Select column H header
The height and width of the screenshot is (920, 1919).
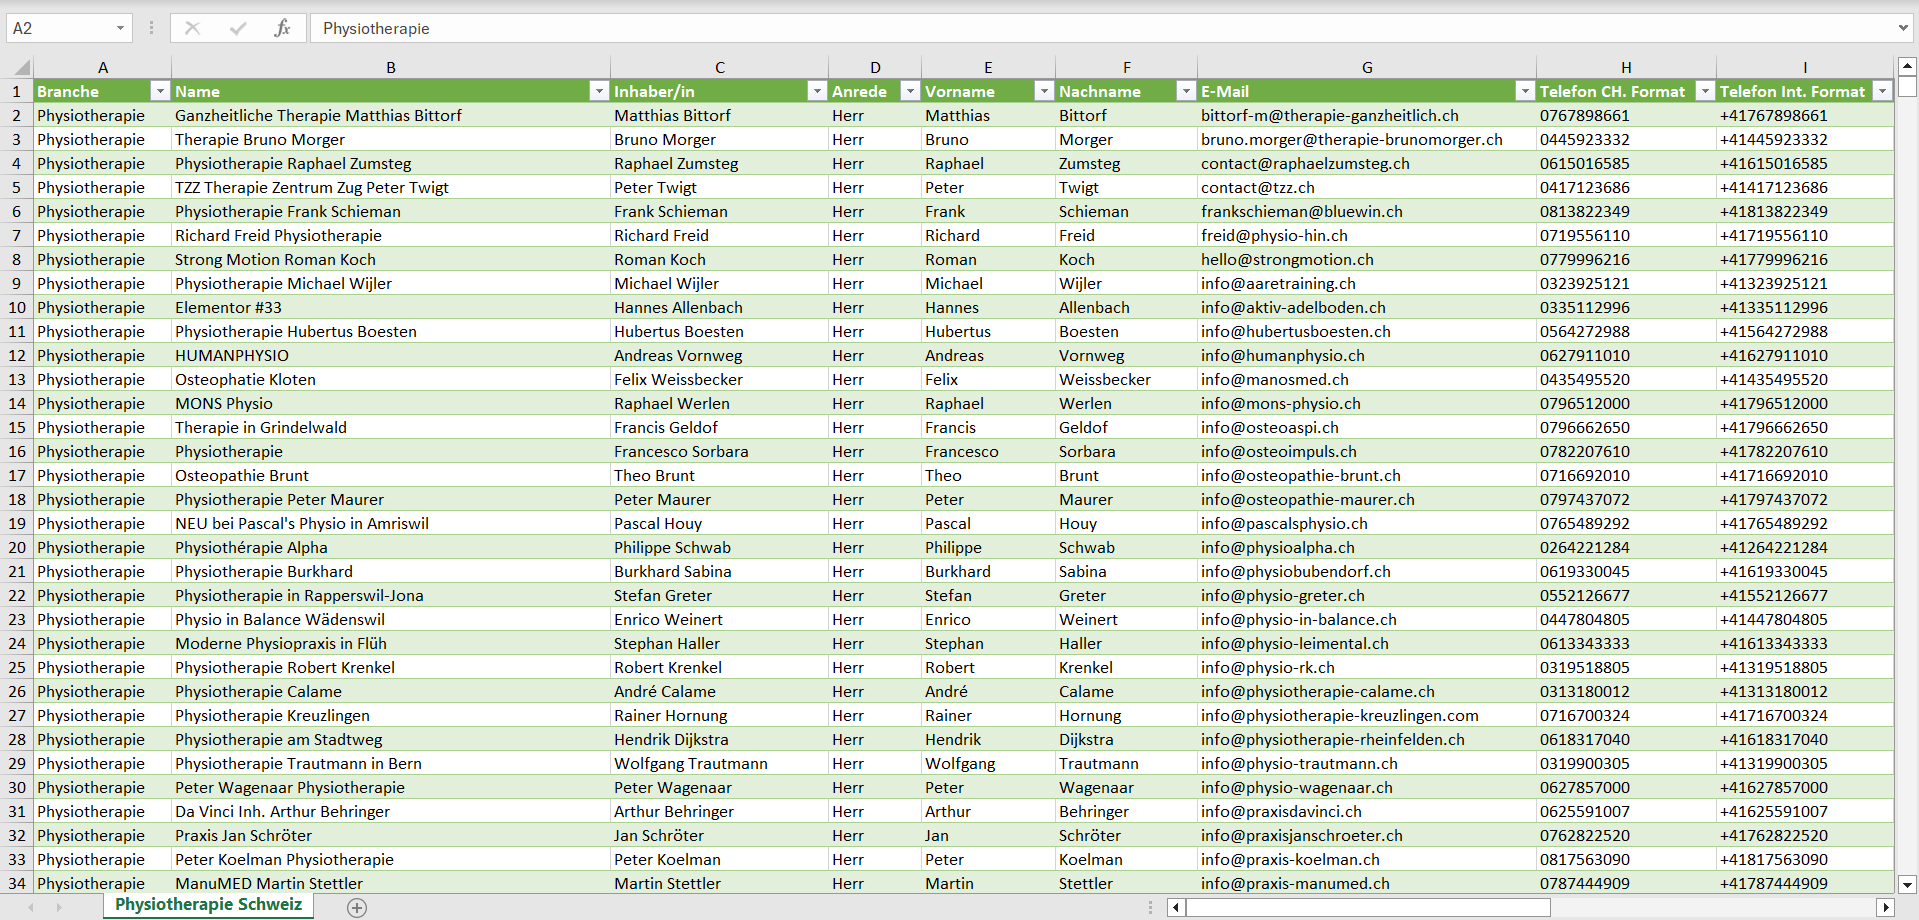(x=1626, y=68)
